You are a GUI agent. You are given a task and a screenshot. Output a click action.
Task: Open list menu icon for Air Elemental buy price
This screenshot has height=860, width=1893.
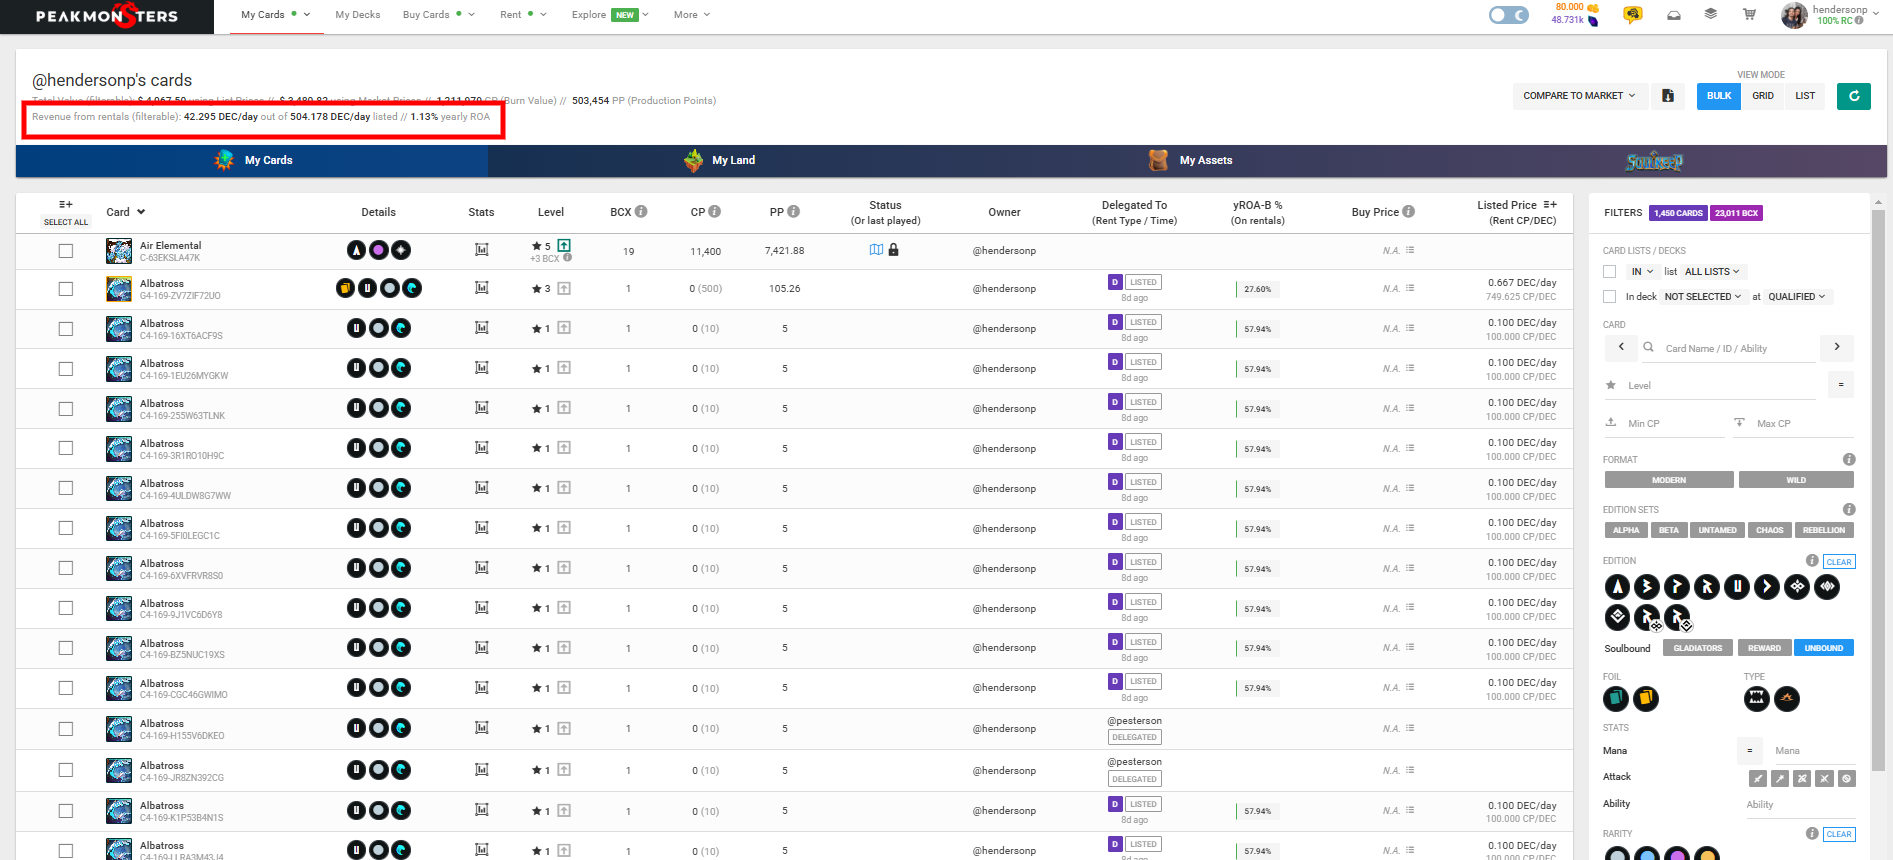(x=1410, y=250)
